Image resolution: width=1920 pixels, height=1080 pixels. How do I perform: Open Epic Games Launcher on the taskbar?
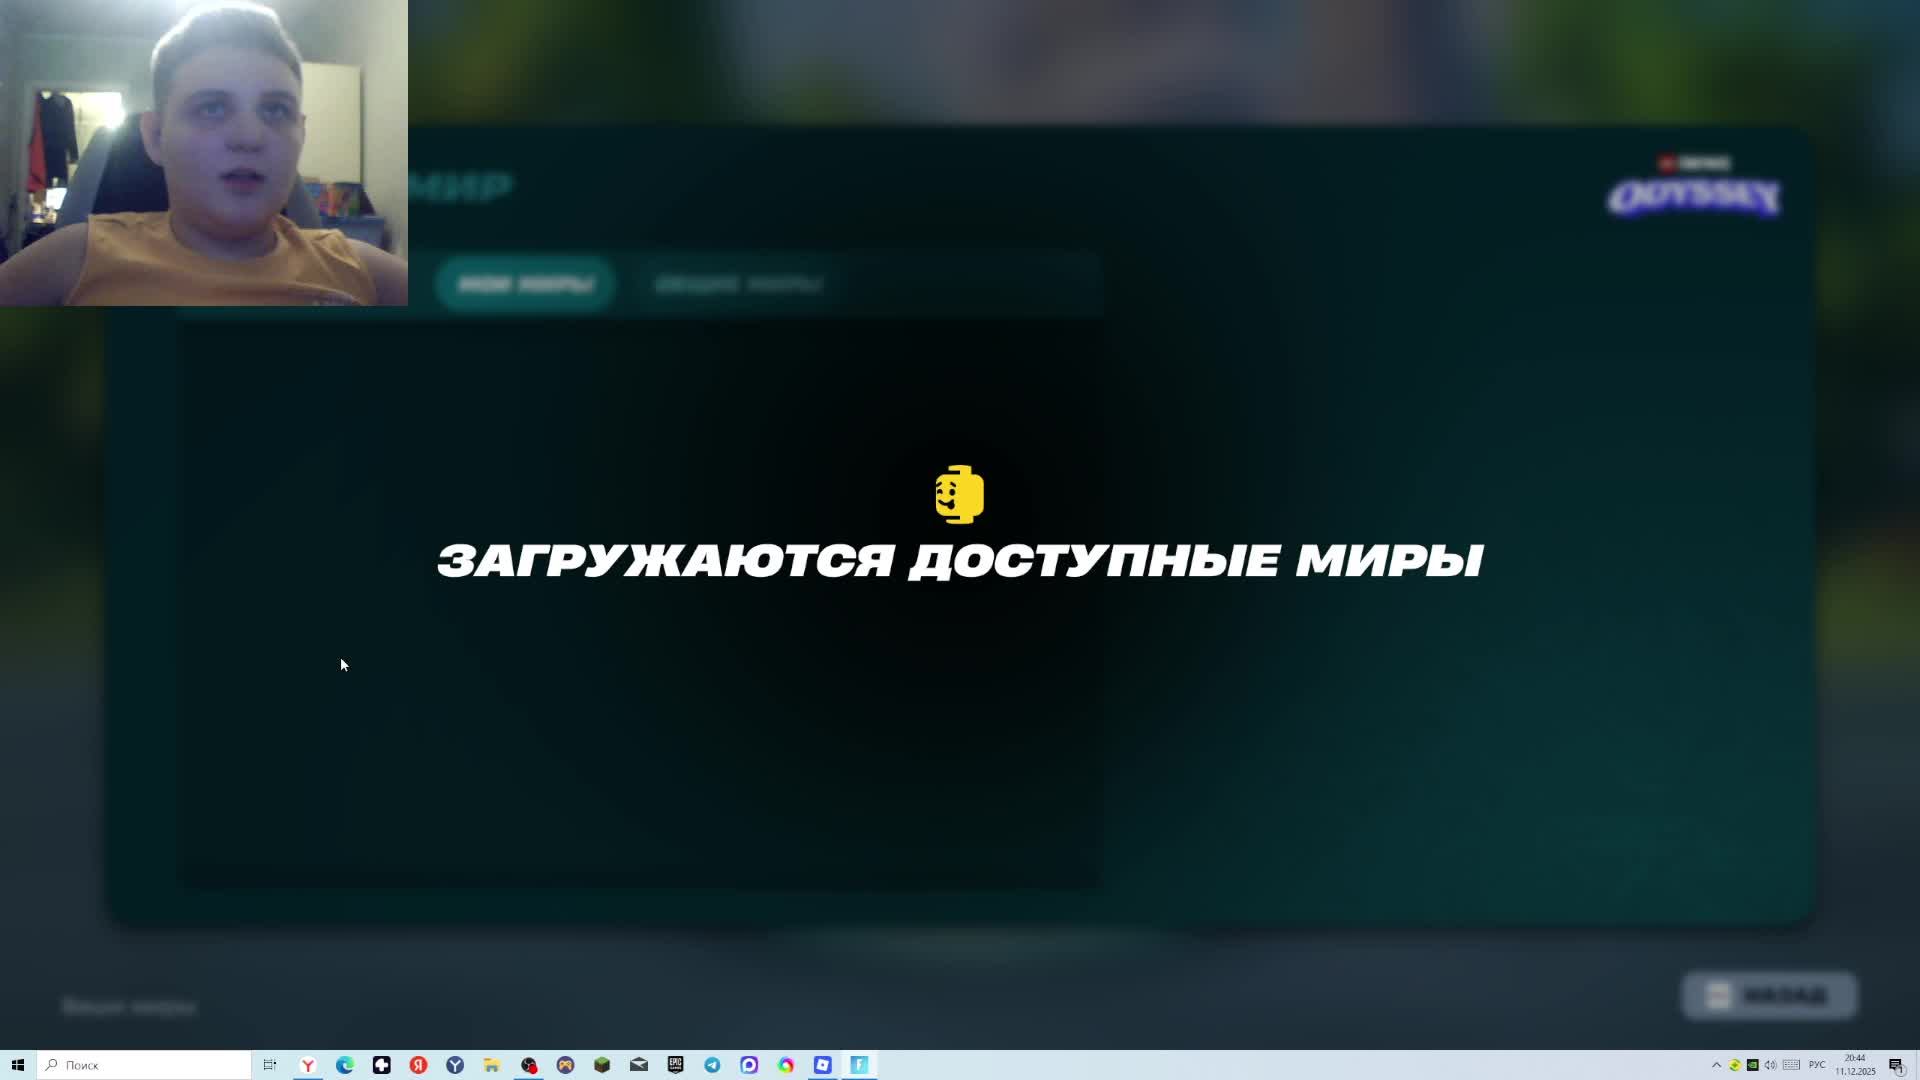675,1065
